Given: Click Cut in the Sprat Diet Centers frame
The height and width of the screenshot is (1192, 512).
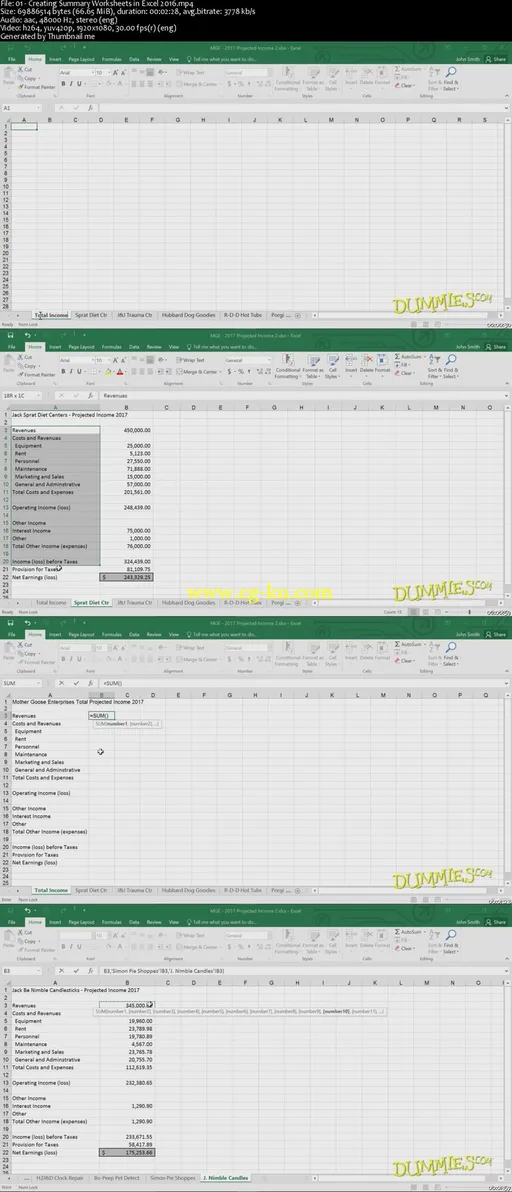Looking at the screenshot, I should [x=26, y=357].
